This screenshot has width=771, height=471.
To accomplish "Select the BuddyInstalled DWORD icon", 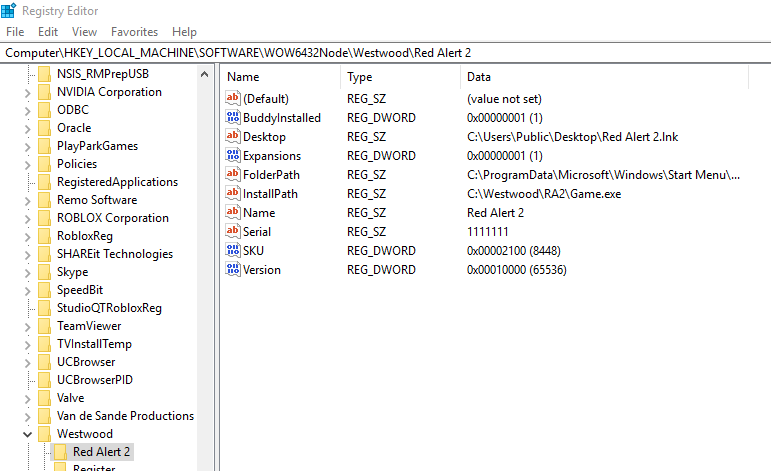I will (x=233, y=118).
